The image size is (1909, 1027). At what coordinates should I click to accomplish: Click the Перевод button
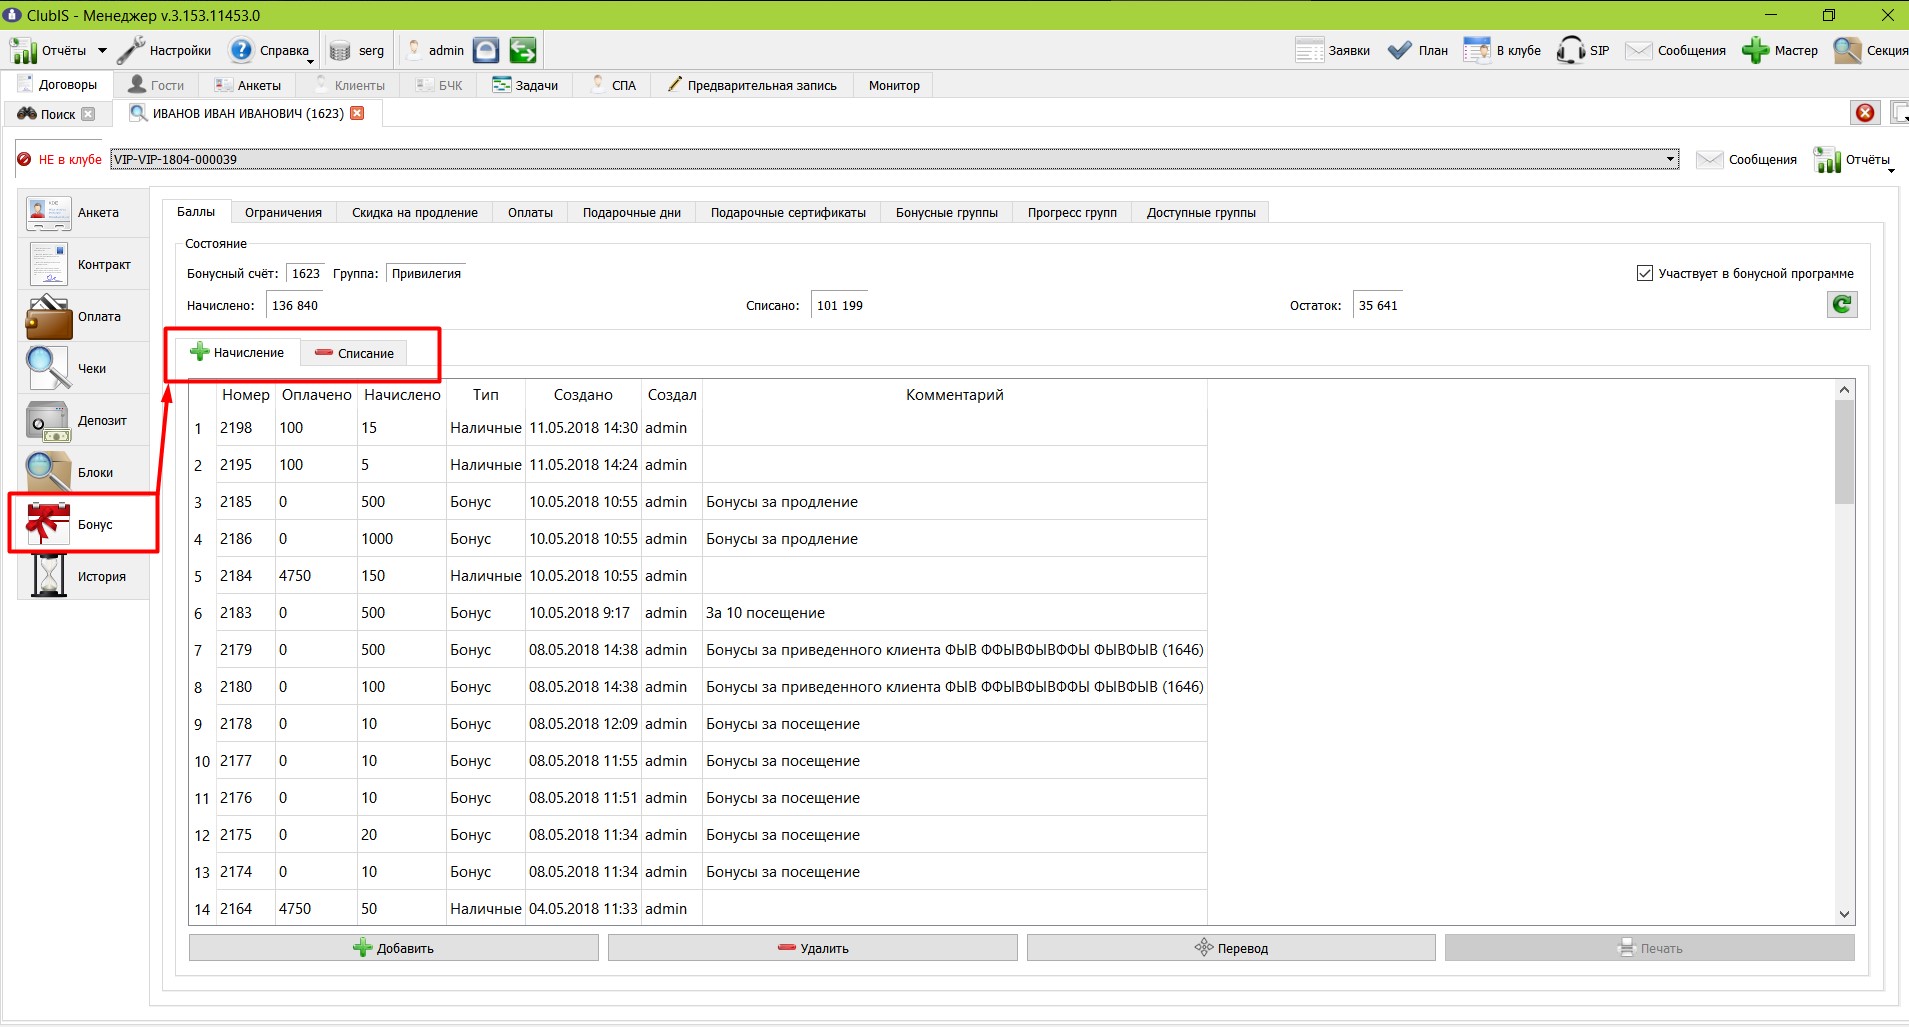coord(1231,948)
